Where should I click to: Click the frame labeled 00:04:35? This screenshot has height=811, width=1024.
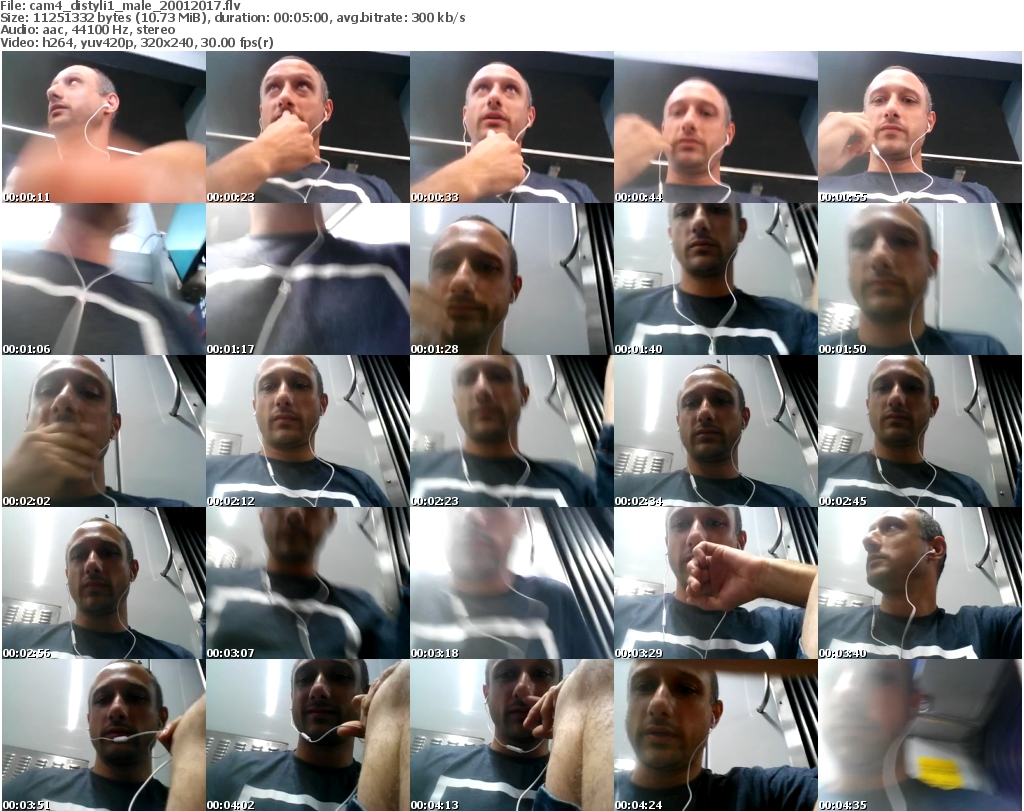pos(920,735)
